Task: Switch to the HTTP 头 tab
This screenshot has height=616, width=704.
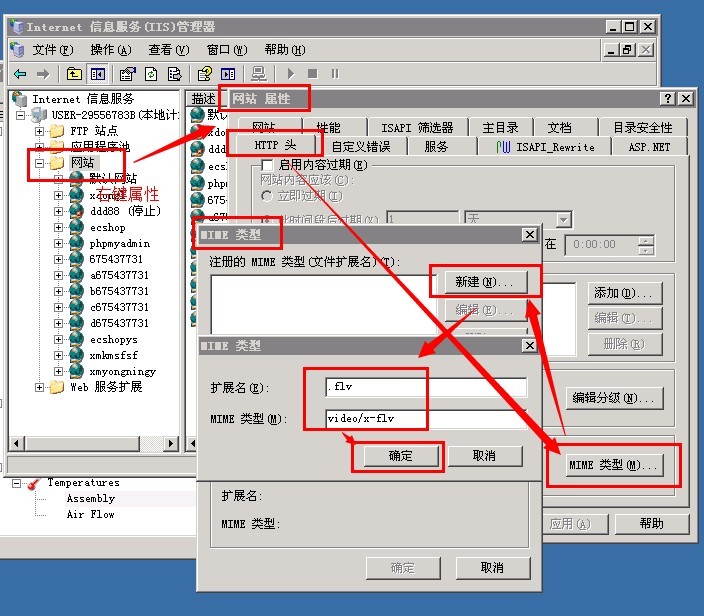Action: coord(269,146)
